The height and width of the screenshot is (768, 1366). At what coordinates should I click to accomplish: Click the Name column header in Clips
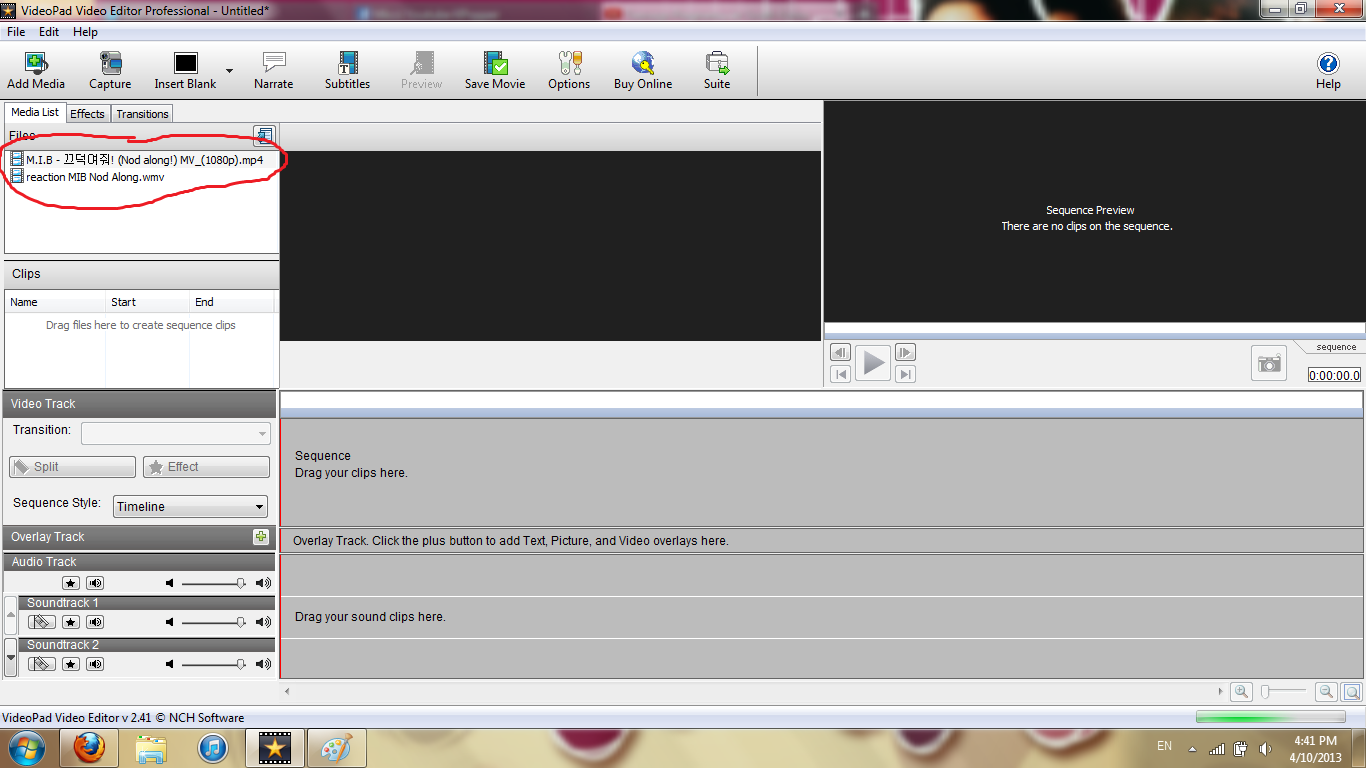click(x=56, y=302)
